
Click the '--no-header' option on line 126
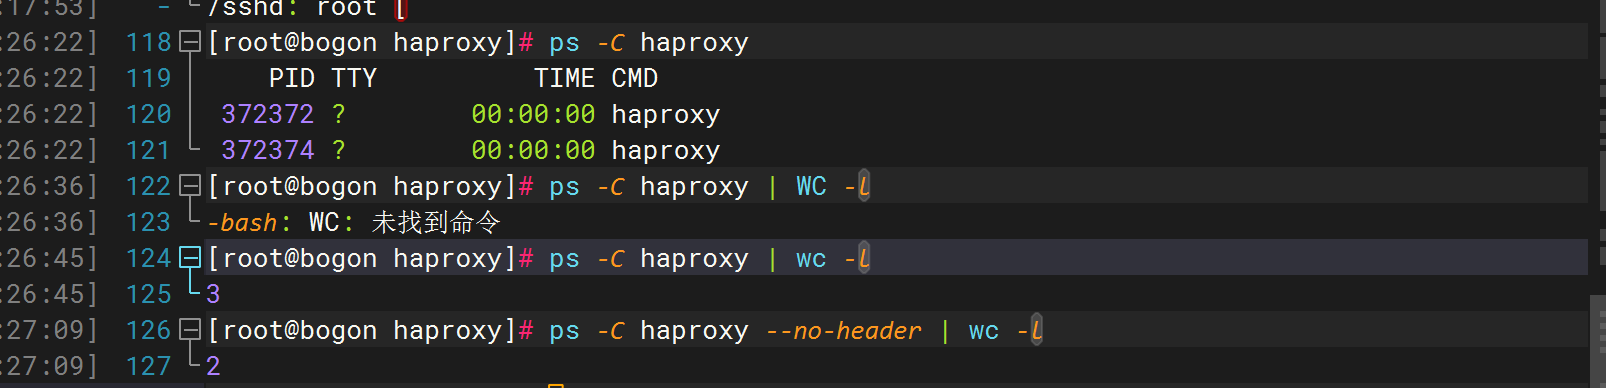(x=843, y=331)
